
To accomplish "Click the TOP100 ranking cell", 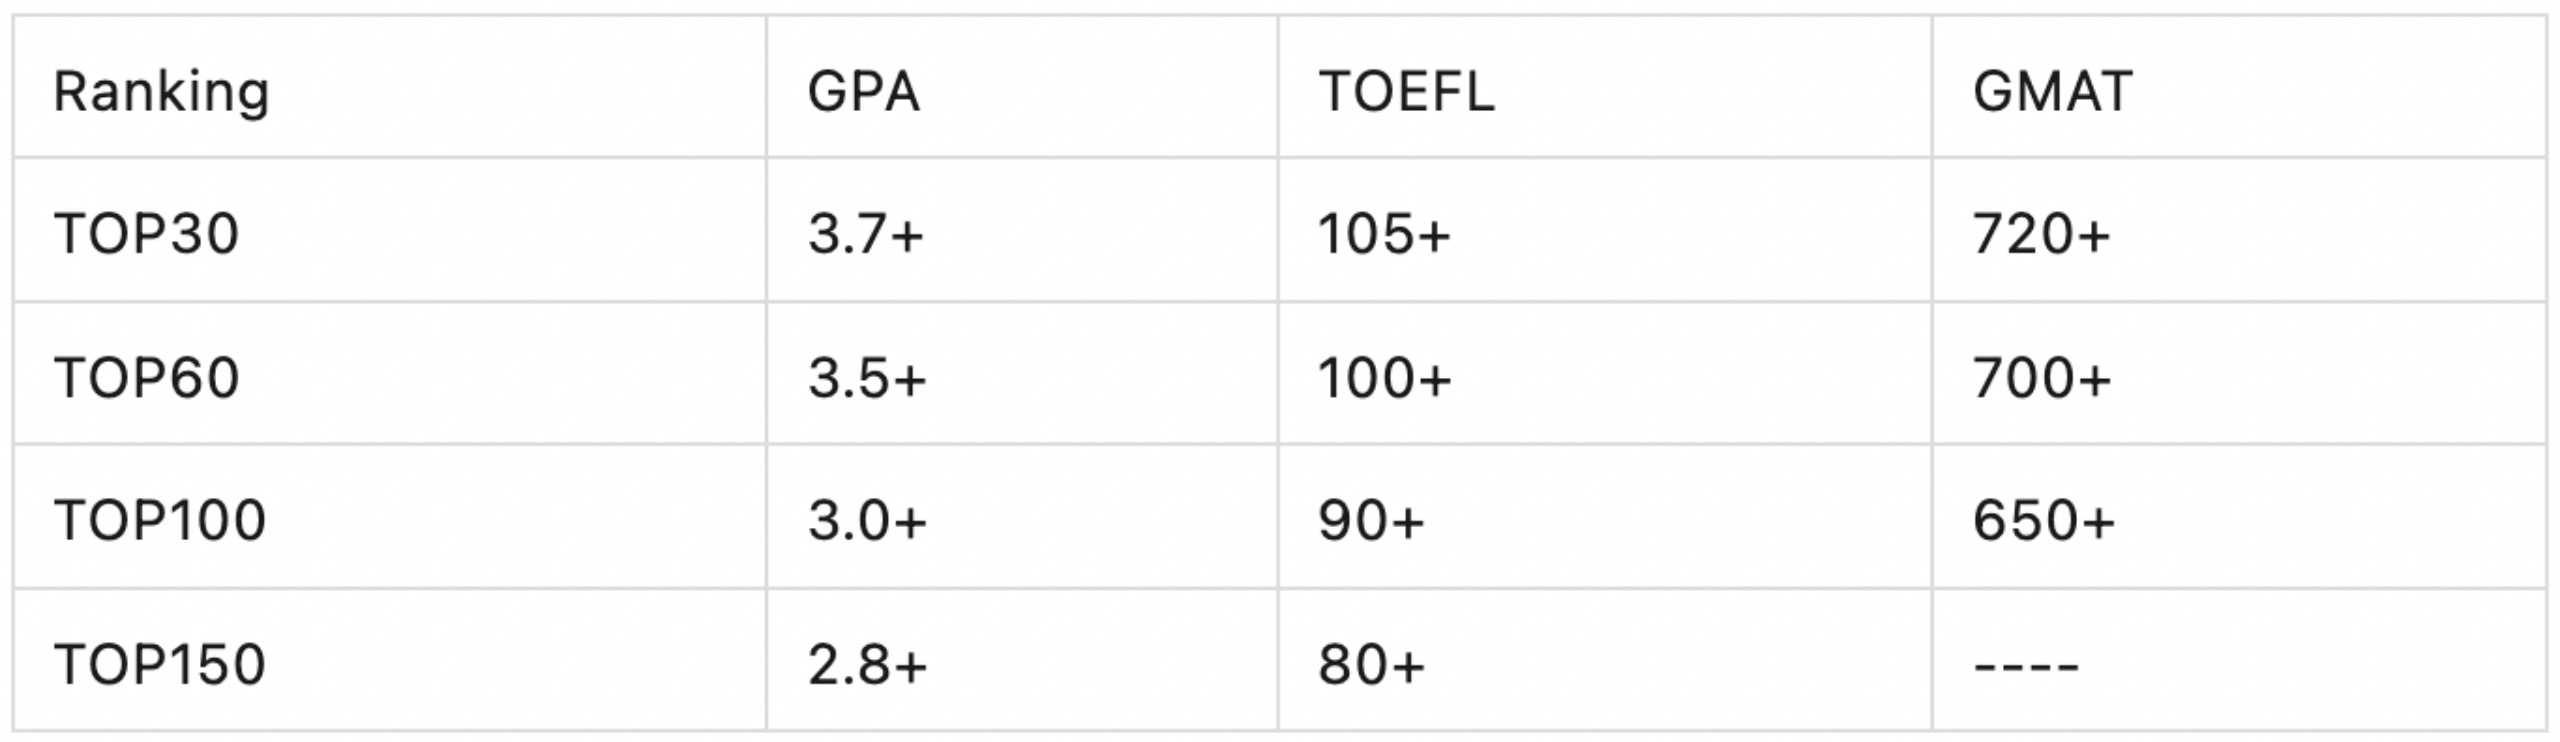I will 390,516.
